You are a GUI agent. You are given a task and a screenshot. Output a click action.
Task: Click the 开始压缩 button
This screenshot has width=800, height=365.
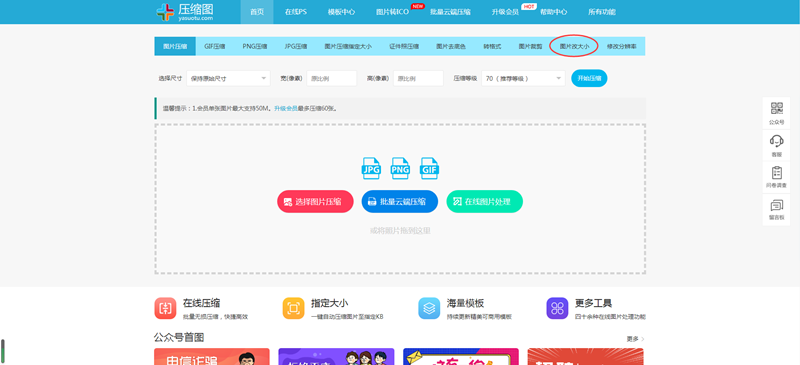click(589, 79)
